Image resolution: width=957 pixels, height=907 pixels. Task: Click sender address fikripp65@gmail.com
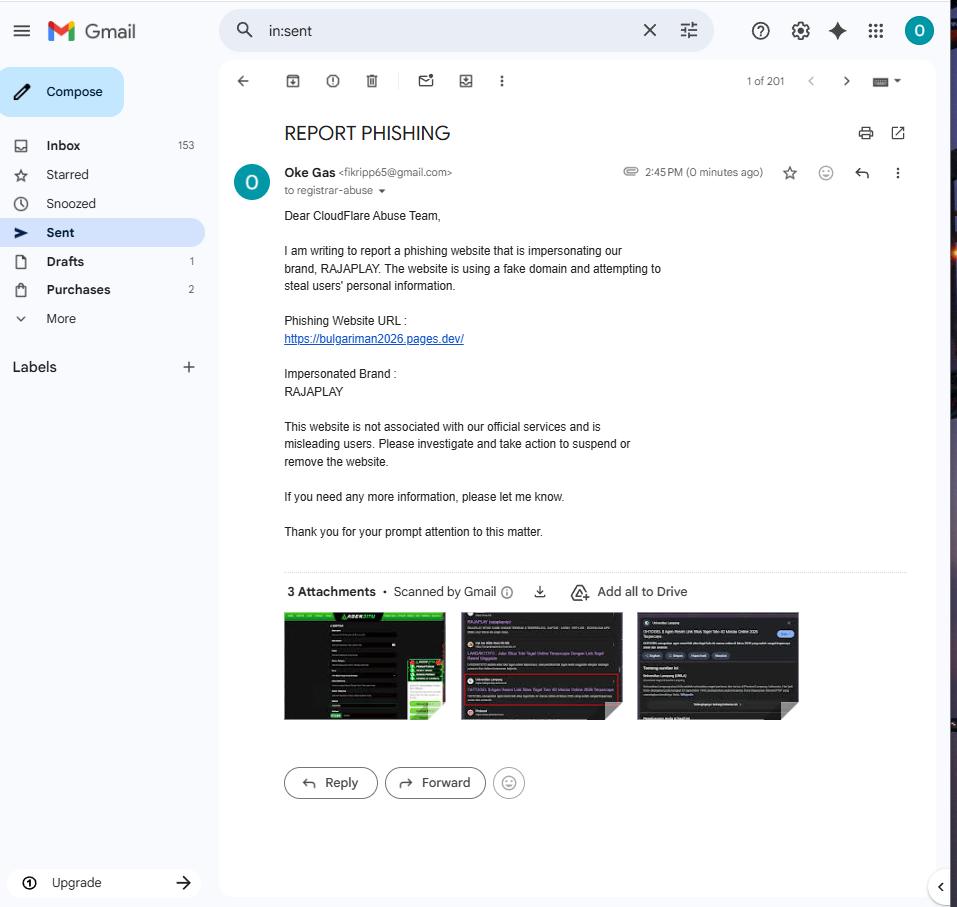[x=395, y=173]
